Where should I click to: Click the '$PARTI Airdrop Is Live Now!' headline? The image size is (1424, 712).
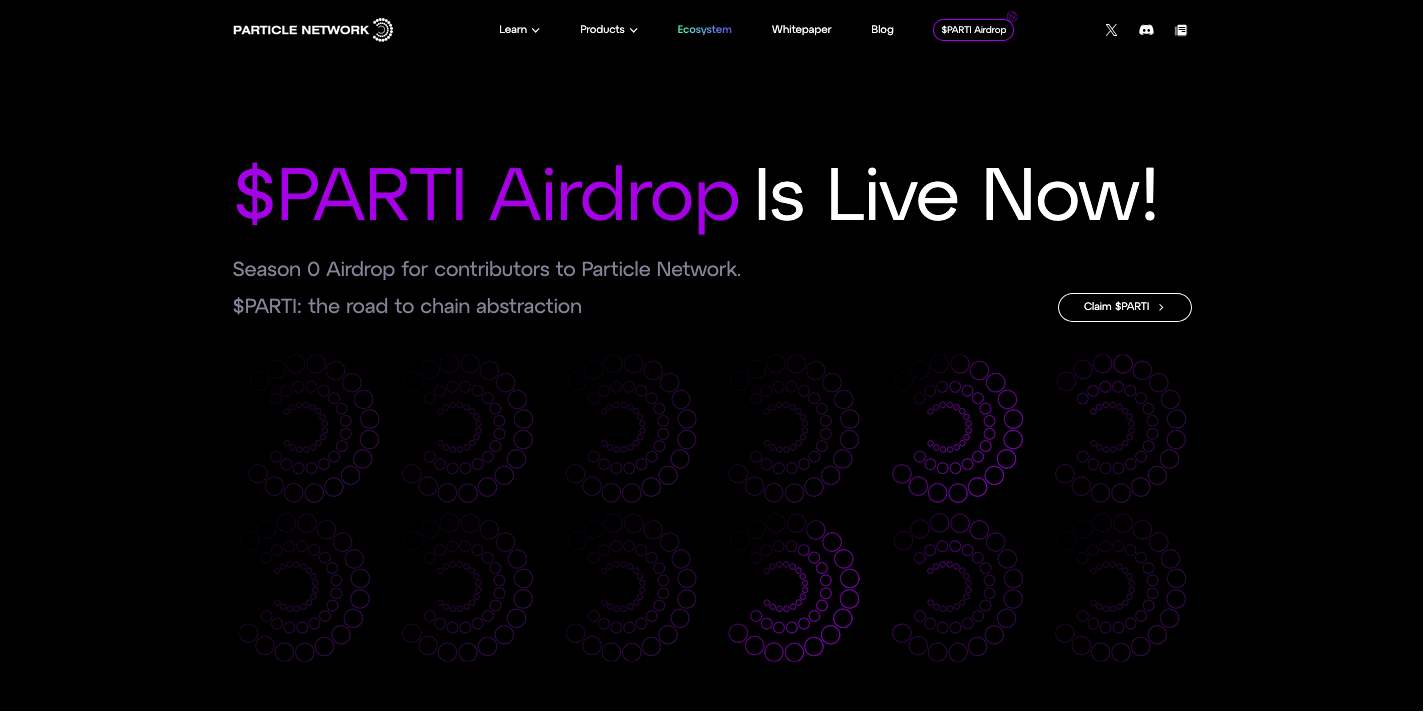click(x=696, y=195)
